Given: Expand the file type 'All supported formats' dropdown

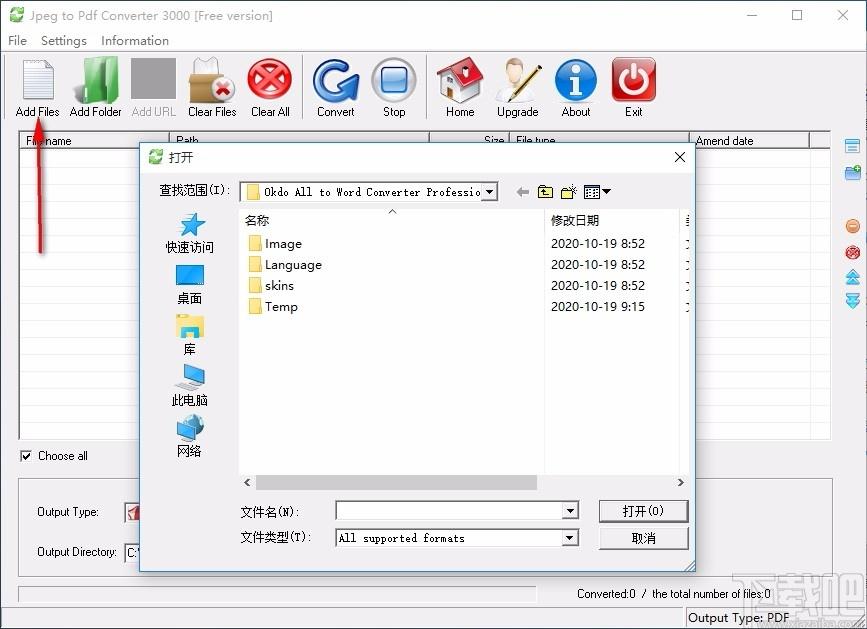Looking at the screenshot, I should 570,537.
